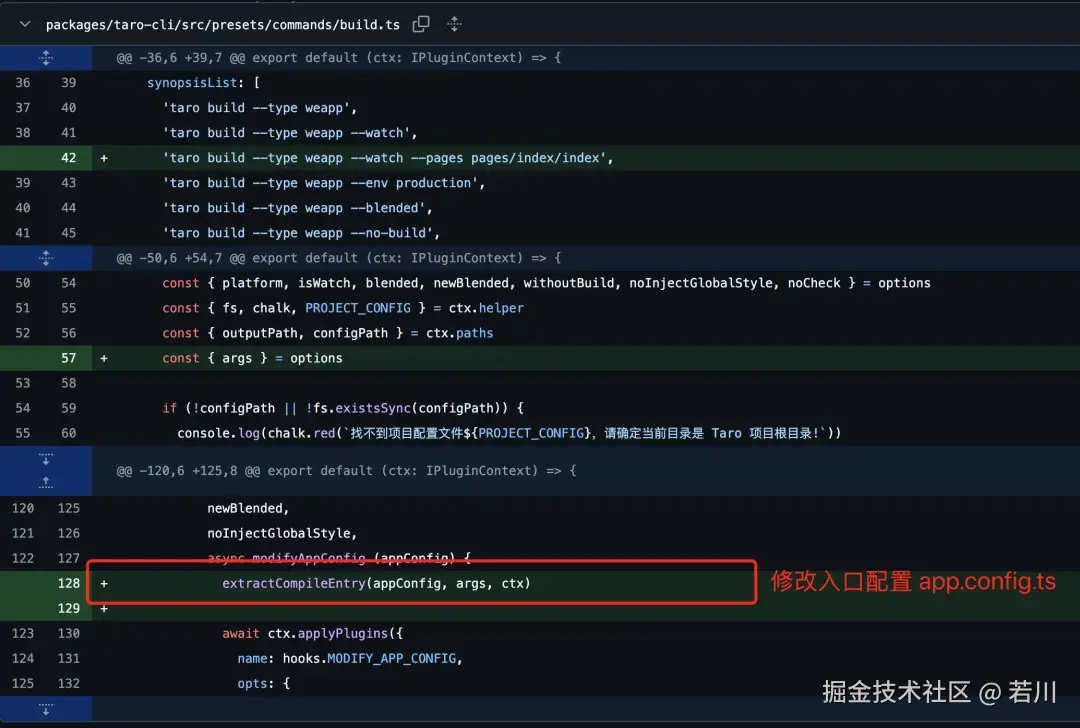Image resolution: width=1080 pixels, height=728 pixels.
Task: Click 'platform, isWatch, blended' destructuring line
Action: coord(546,283)
